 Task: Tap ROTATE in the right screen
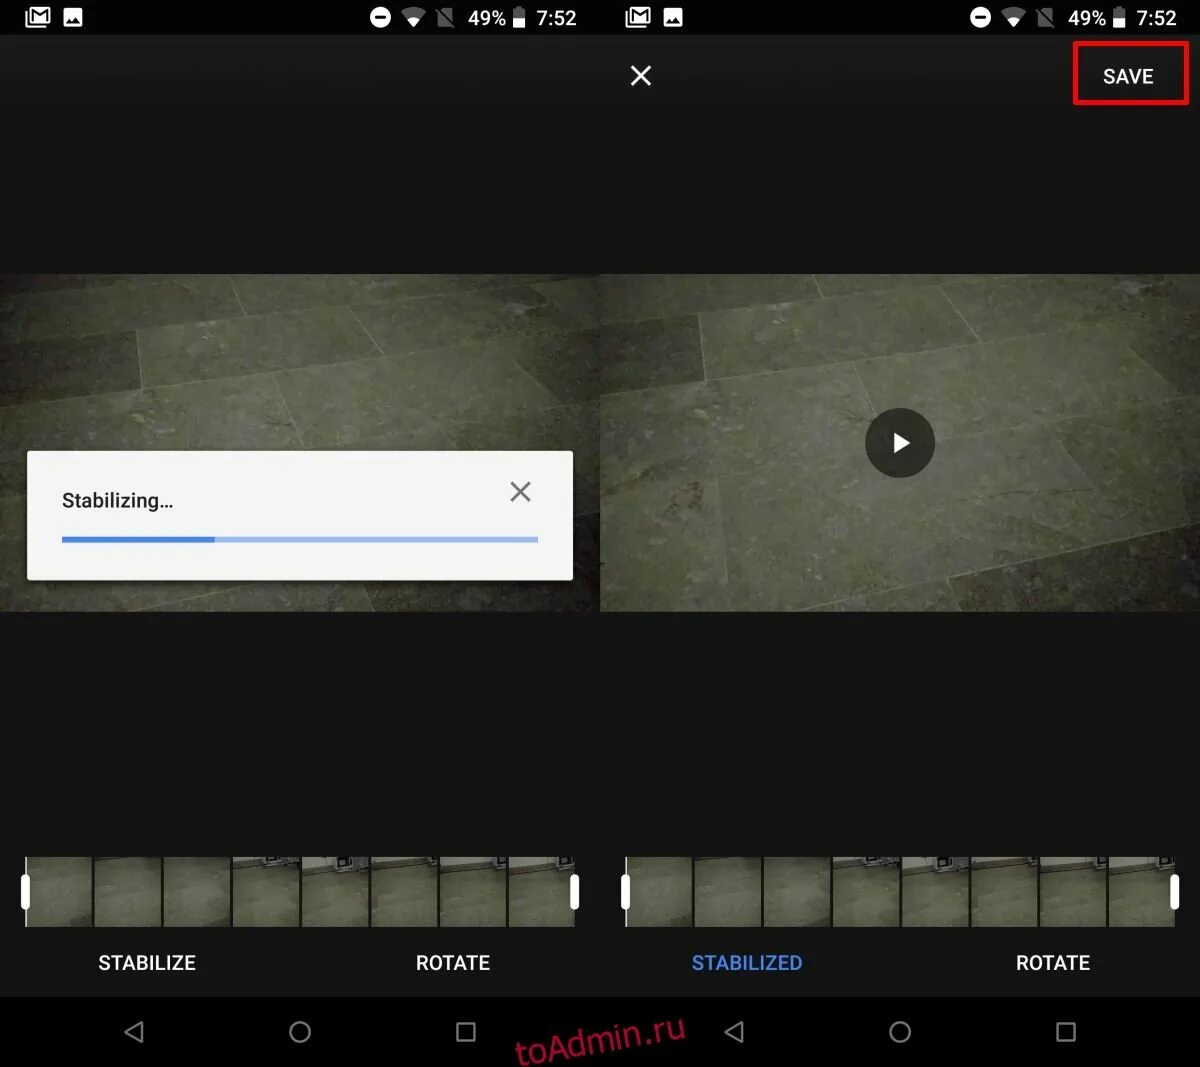click(1053, 963)
